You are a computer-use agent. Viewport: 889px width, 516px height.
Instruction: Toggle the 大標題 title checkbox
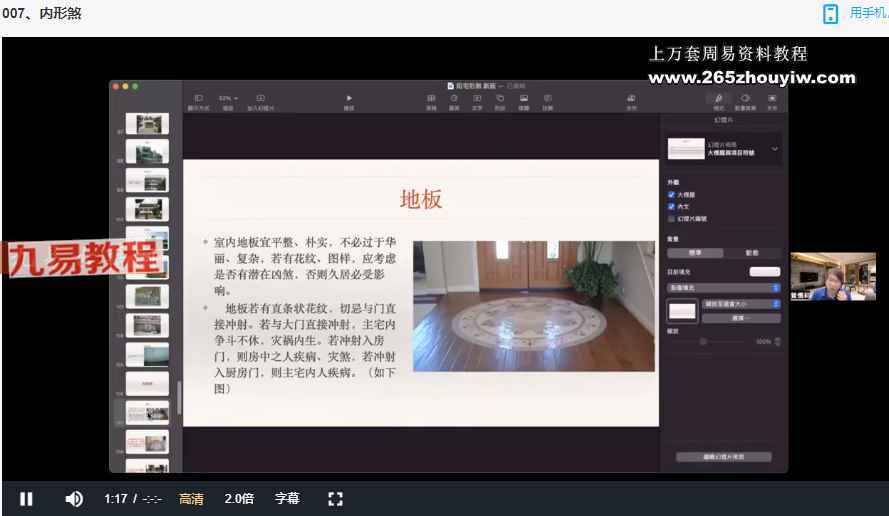(x=671, y=195)
